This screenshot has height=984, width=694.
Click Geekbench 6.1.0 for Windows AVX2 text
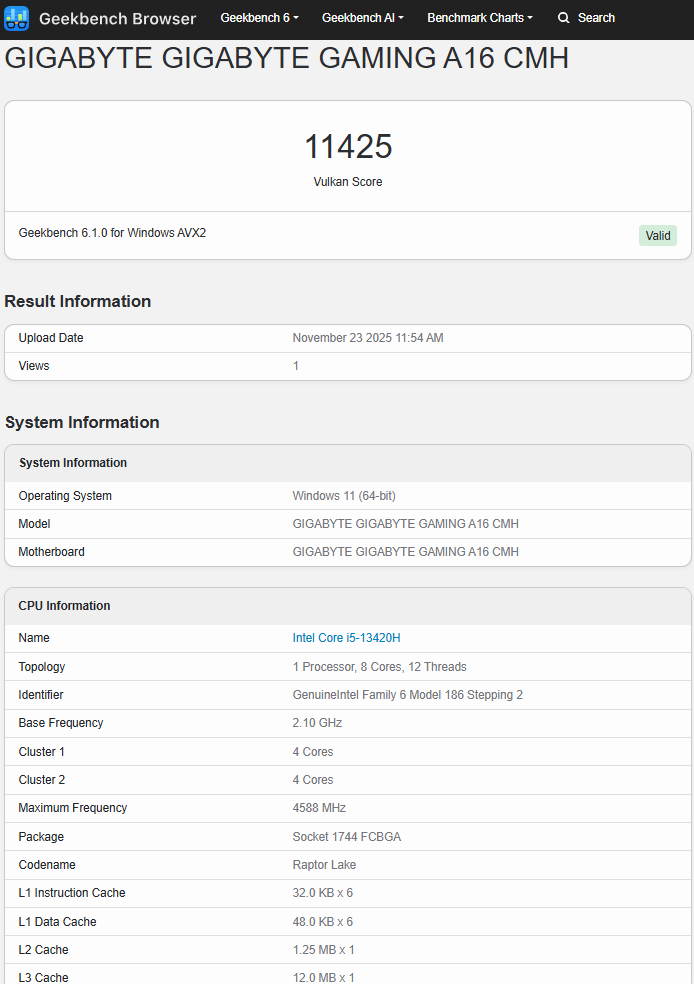112,233
